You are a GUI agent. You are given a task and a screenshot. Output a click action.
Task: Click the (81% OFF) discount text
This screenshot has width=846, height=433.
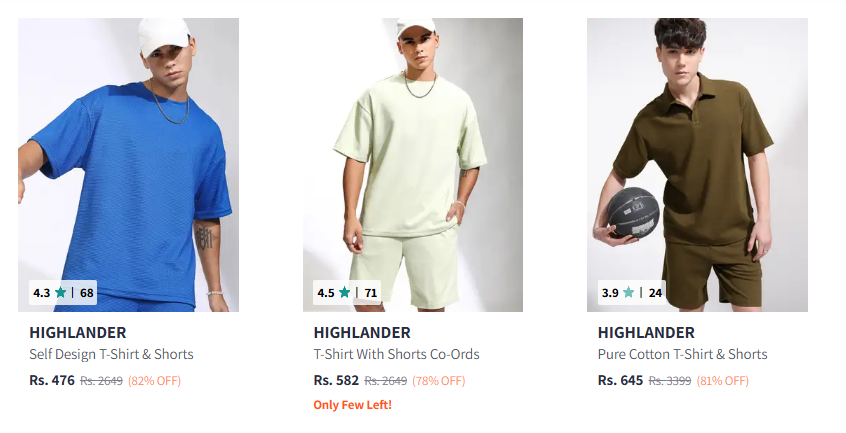(x=722, y=381)
